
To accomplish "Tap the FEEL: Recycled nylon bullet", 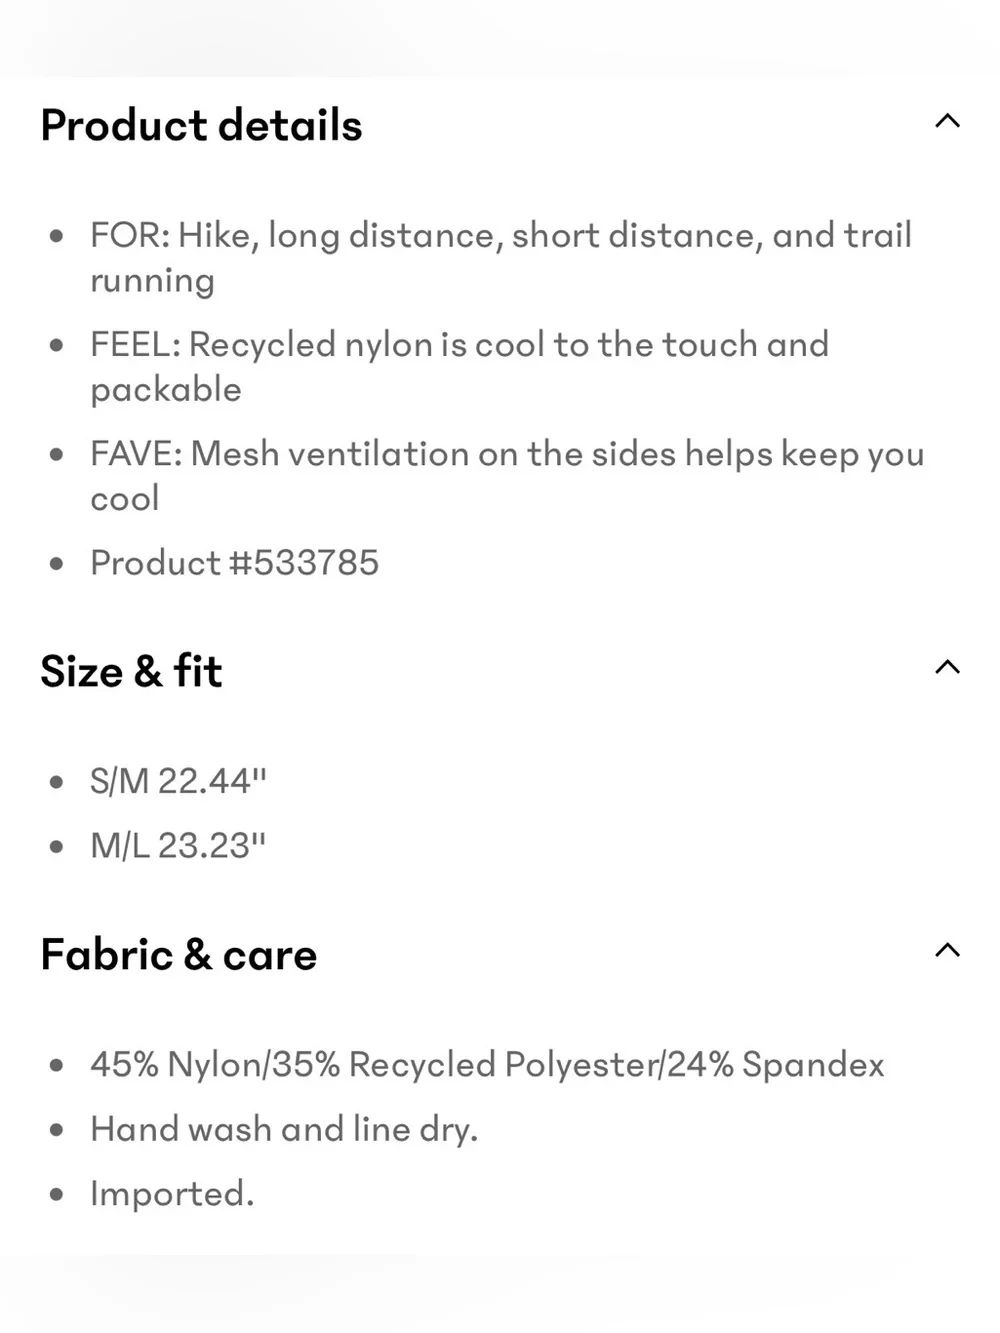I will pyautogui.click(x=460, y=366).
